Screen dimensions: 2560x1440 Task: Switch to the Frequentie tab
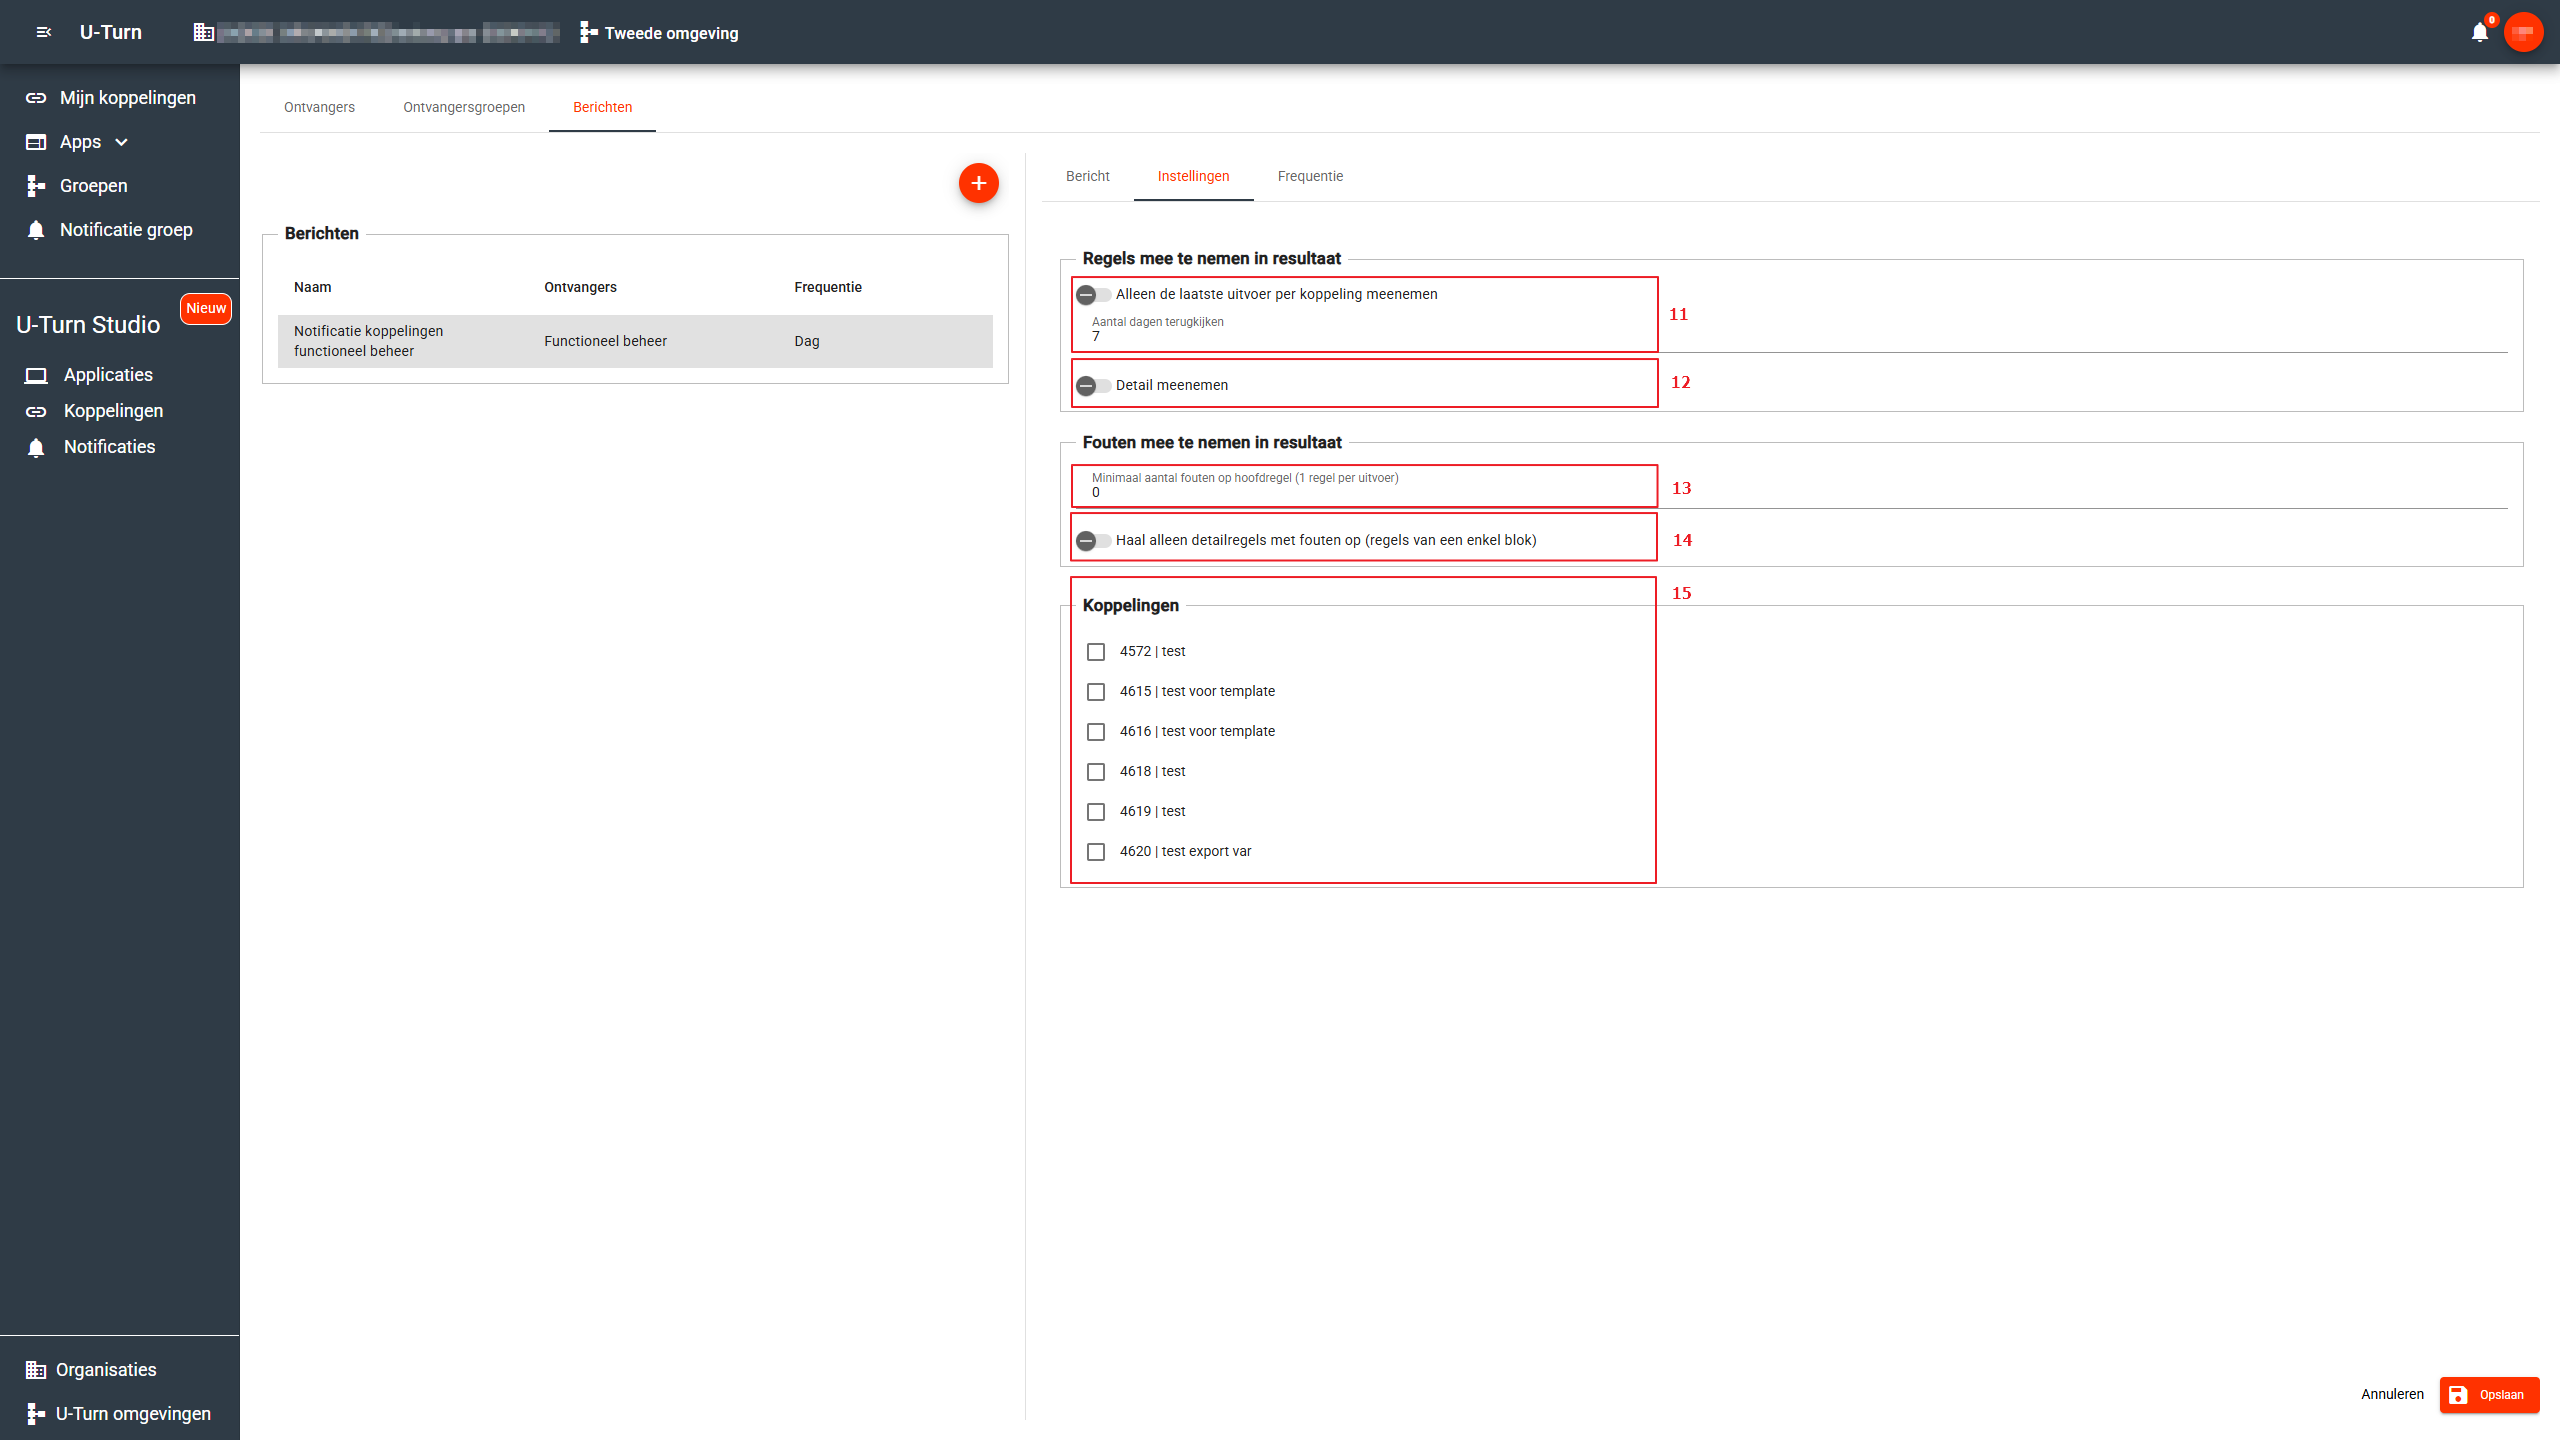point(1310,177)
